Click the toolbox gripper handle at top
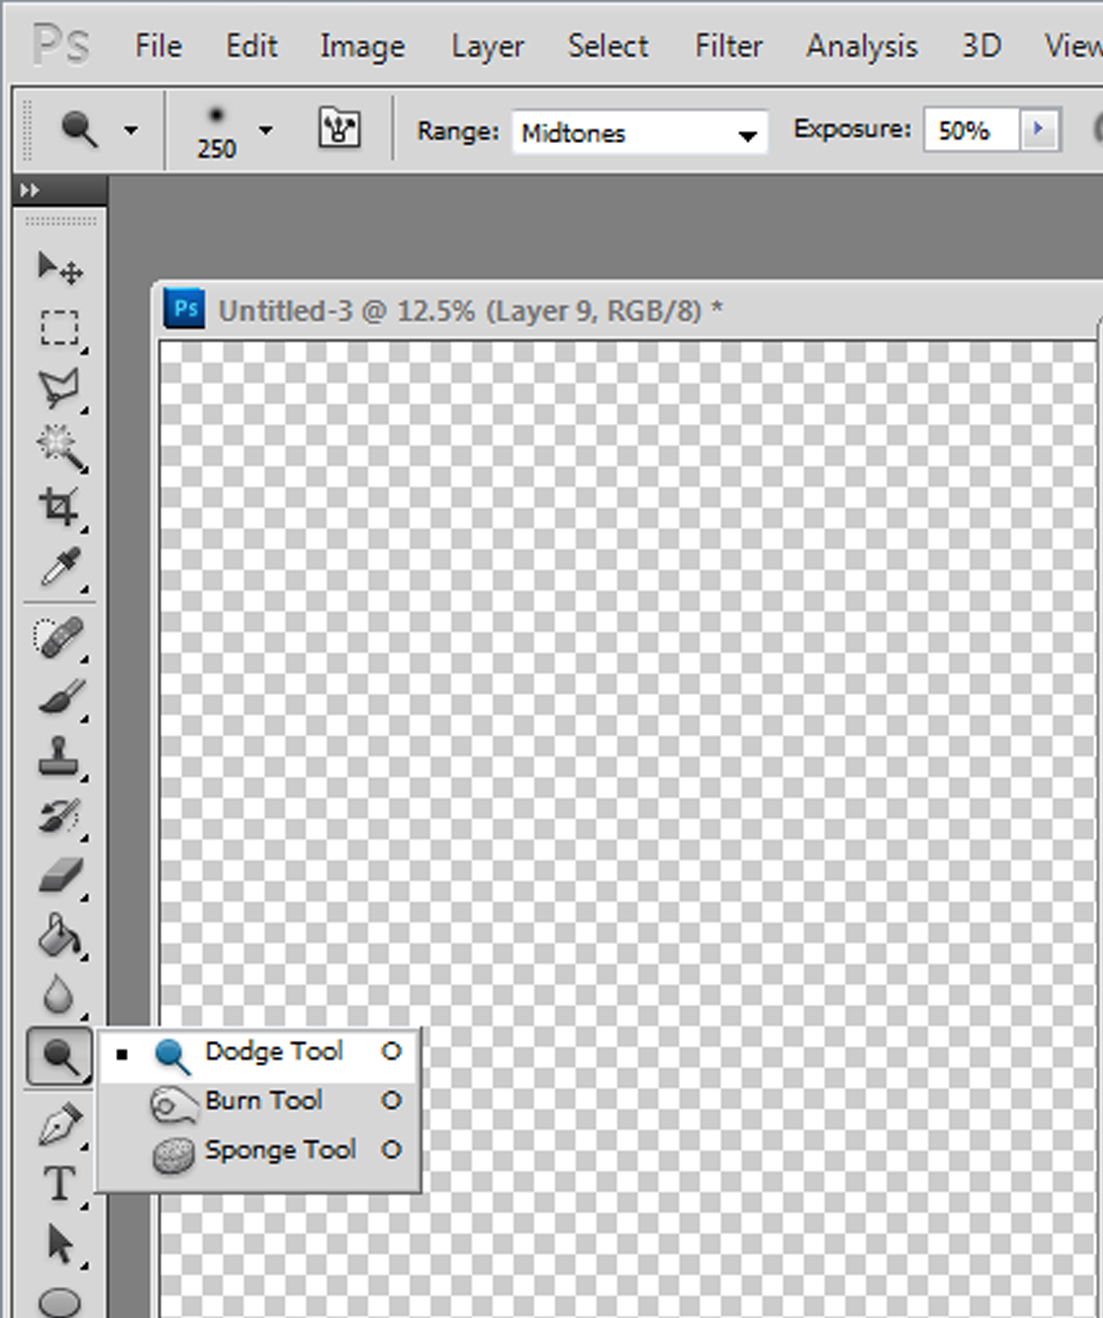The width and height of the screenshot is (1103, 1318). click(60, 220)
